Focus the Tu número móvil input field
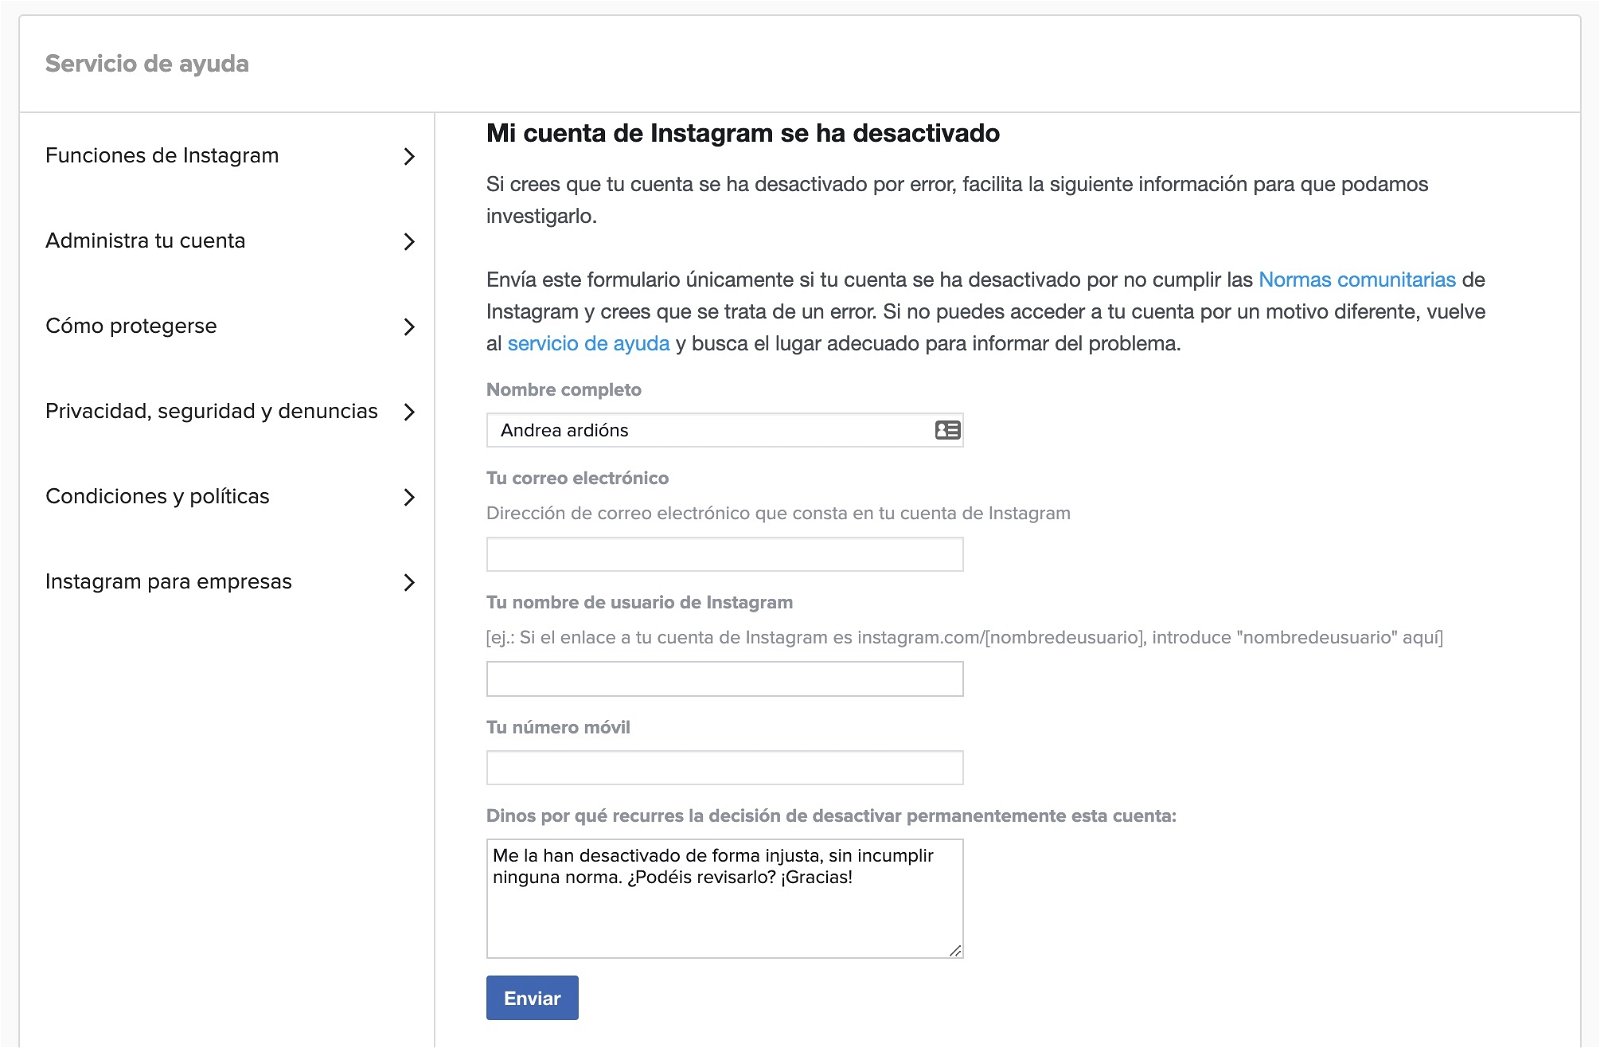The height and width of the screenshot is (1048, 1600). (x=724, y=768)
